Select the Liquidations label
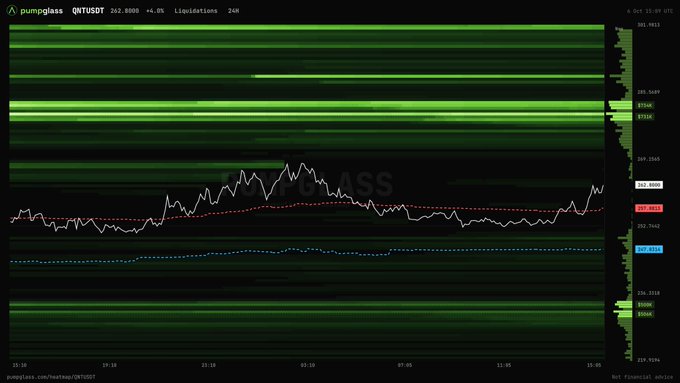Image resolution: width=680 pixels, height=383 pixels. (x=196, y=11)
